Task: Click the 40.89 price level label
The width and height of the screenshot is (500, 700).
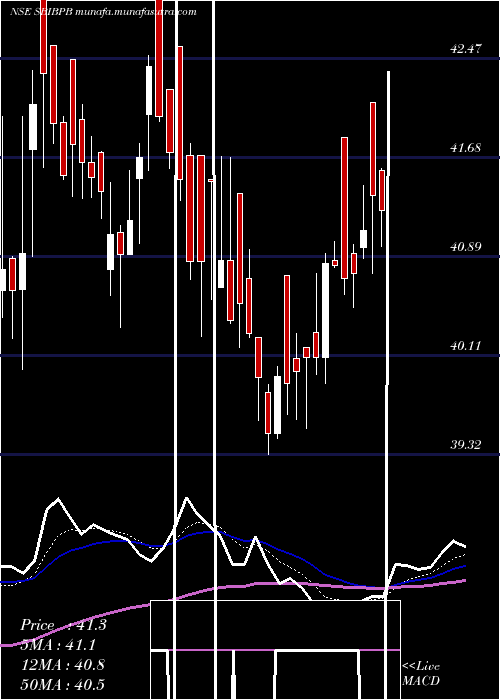Action: pyautogui.click(x=466, y=247)
